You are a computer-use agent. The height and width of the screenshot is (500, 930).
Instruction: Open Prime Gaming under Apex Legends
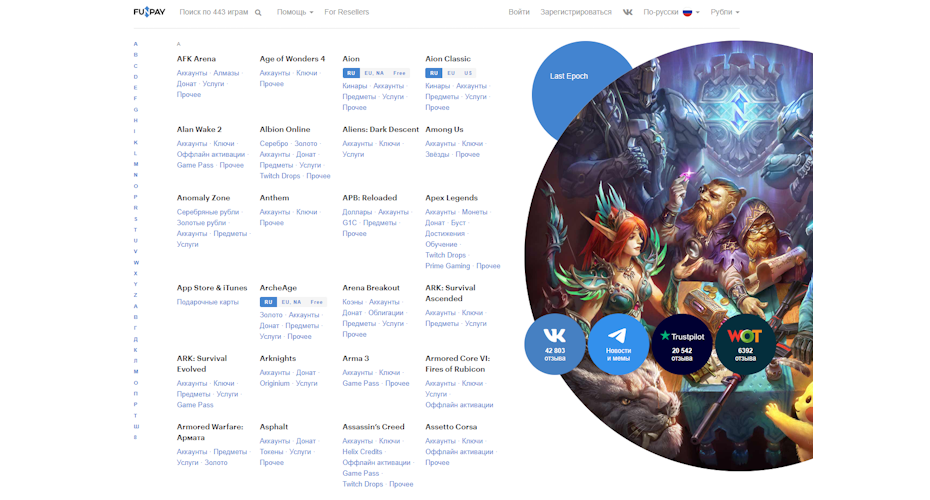click(x=447, y=266)
